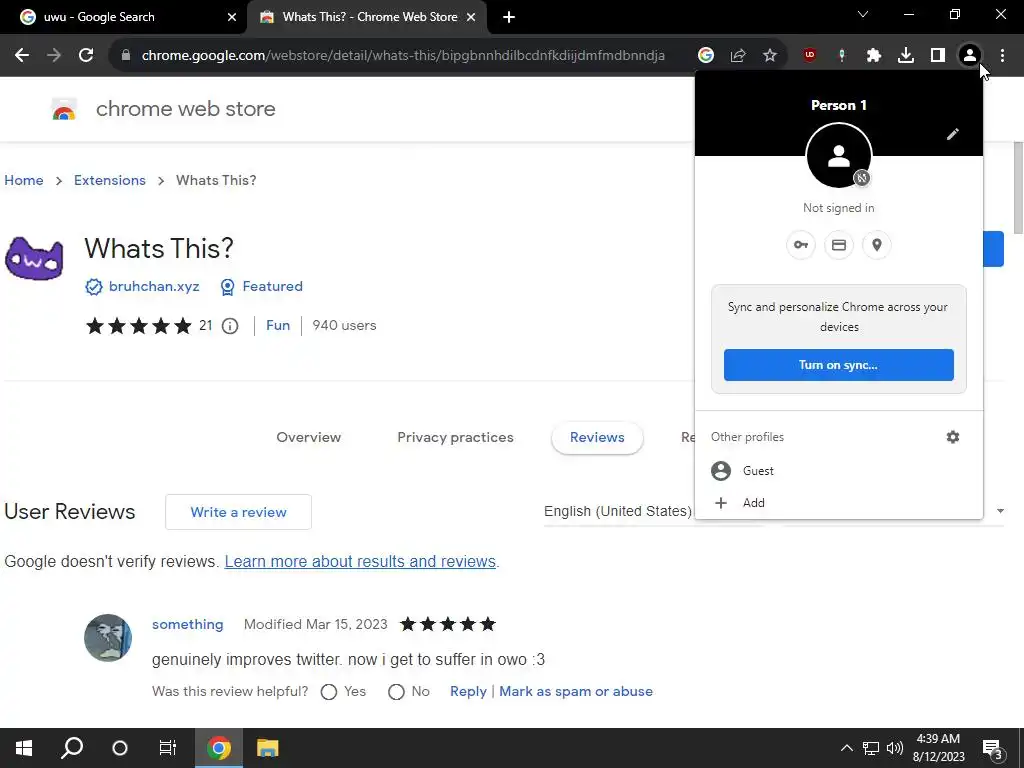
Task: Reload the current page
Action: (x=86, y=55)
